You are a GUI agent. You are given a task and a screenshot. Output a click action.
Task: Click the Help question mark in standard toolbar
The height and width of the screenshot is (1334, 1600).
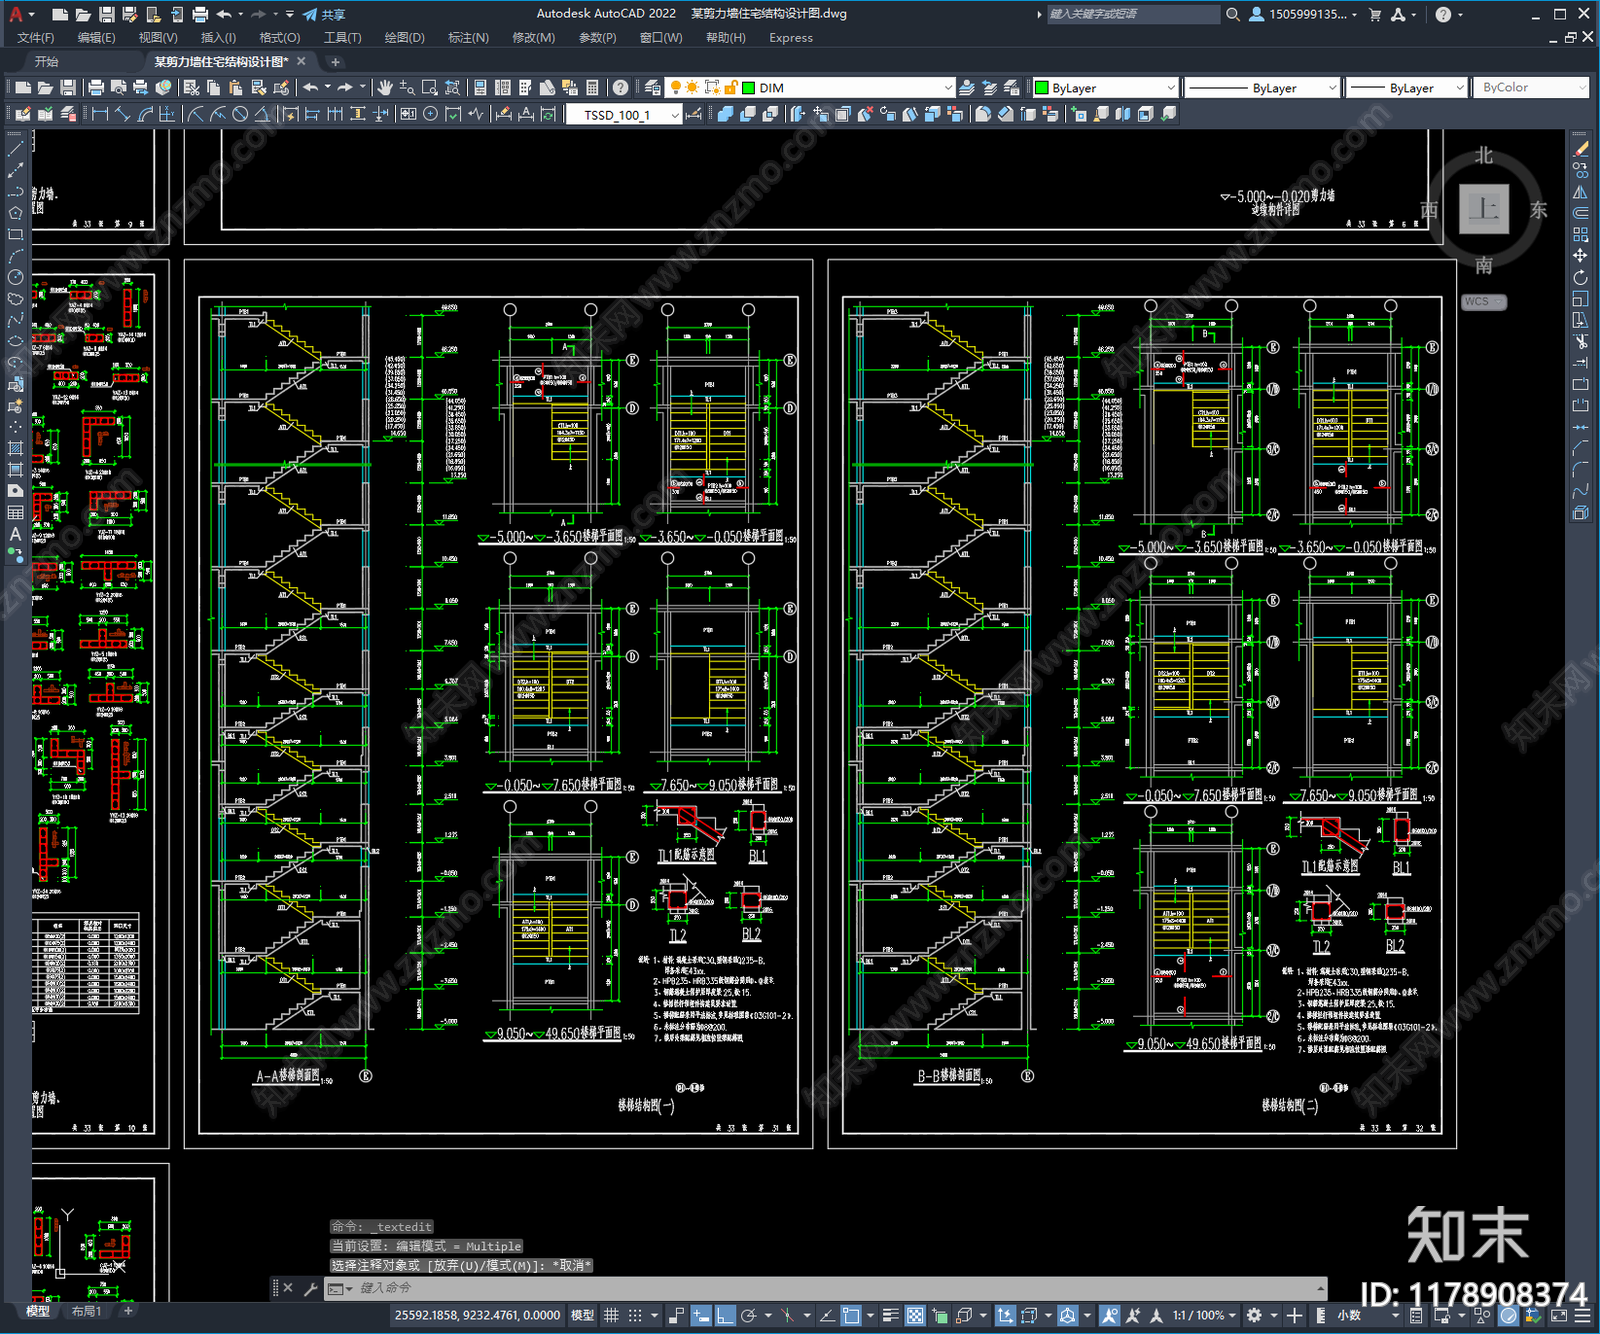[x=621, y=88]
